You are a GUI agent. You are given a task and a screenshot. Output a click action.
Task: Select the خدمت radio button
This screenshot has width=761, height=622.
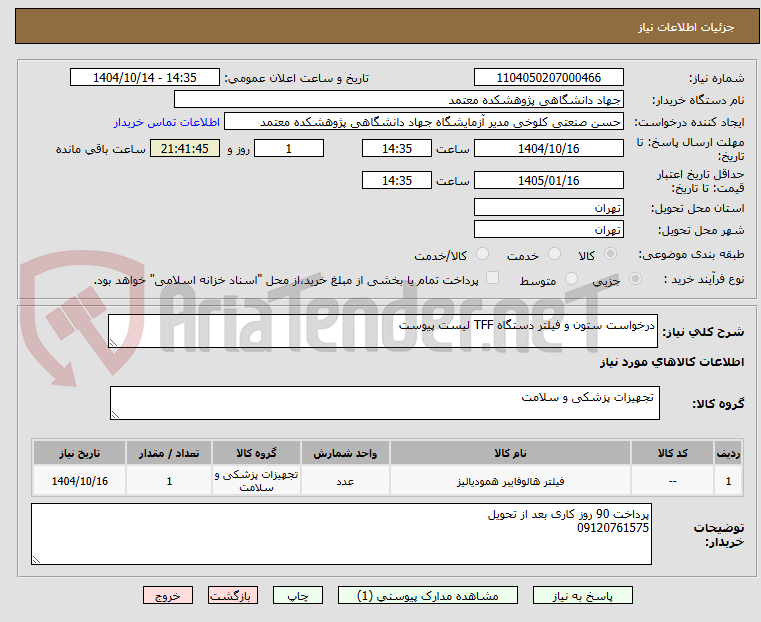point(554,254)
